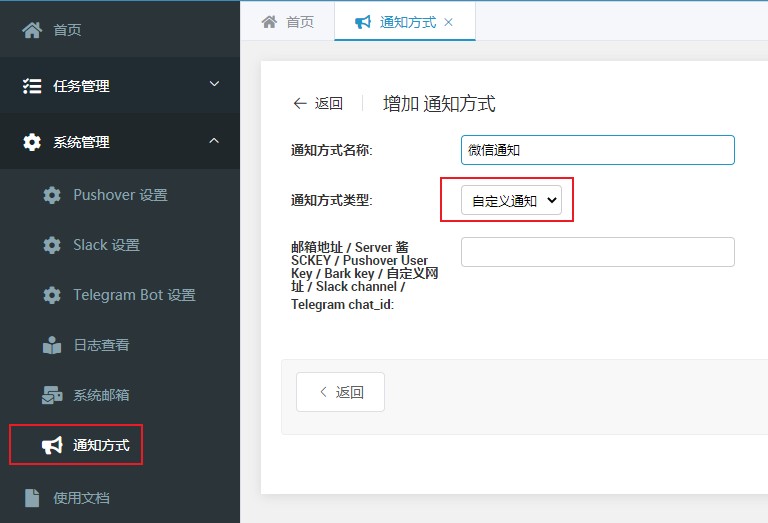The width and height of the screenshot is (768, 523).
Task: Expand the 任务管理 menu chevron
Action: click(x=214, y=84)
